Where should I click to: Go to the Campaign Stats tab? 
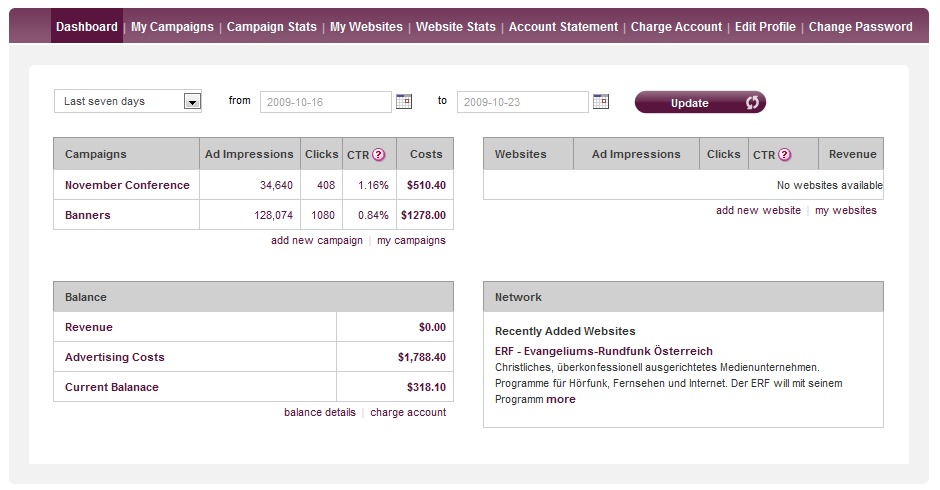click(272, 27)
